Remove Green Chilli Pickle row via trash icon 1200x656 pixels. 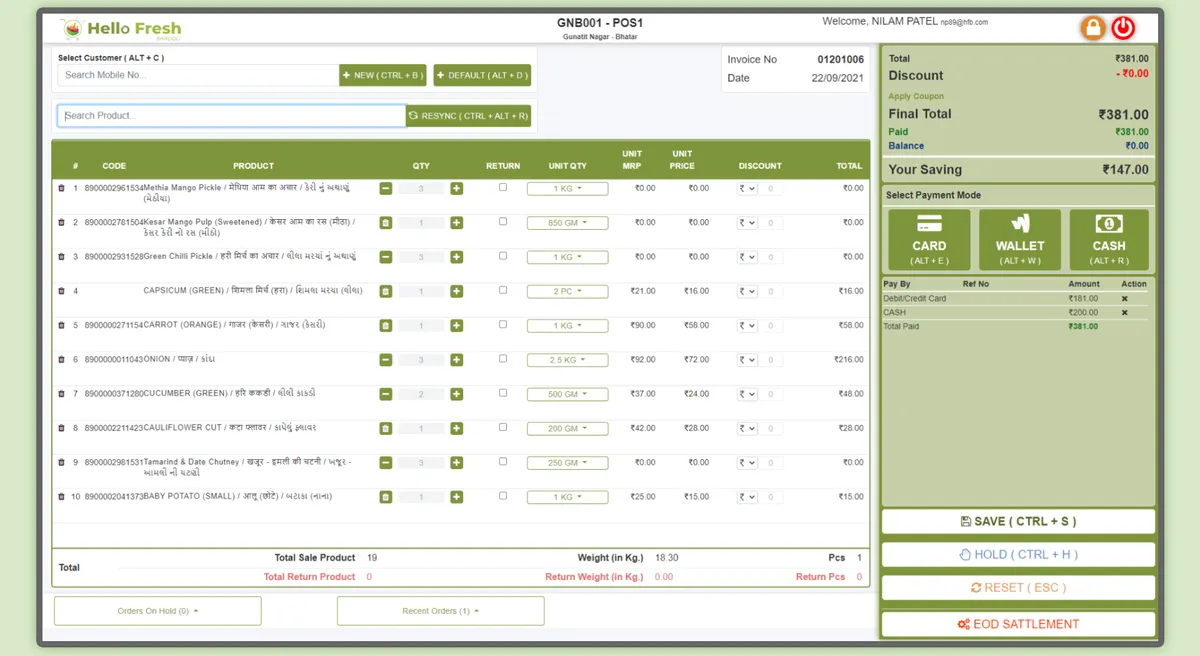pos(61,257)
